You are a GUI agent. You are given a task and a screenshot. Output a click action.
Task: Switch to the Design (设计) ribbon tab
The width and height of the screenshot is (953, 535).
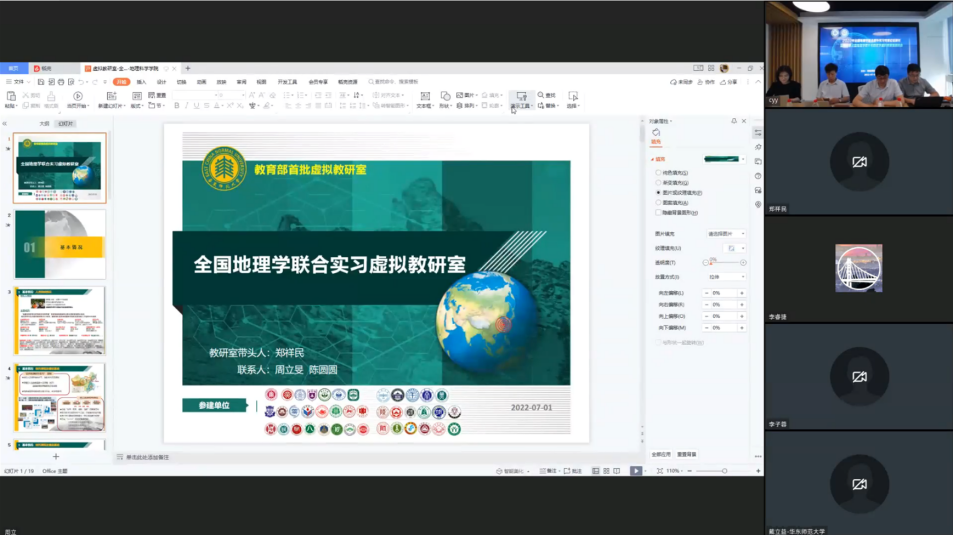tap(161, 82)
